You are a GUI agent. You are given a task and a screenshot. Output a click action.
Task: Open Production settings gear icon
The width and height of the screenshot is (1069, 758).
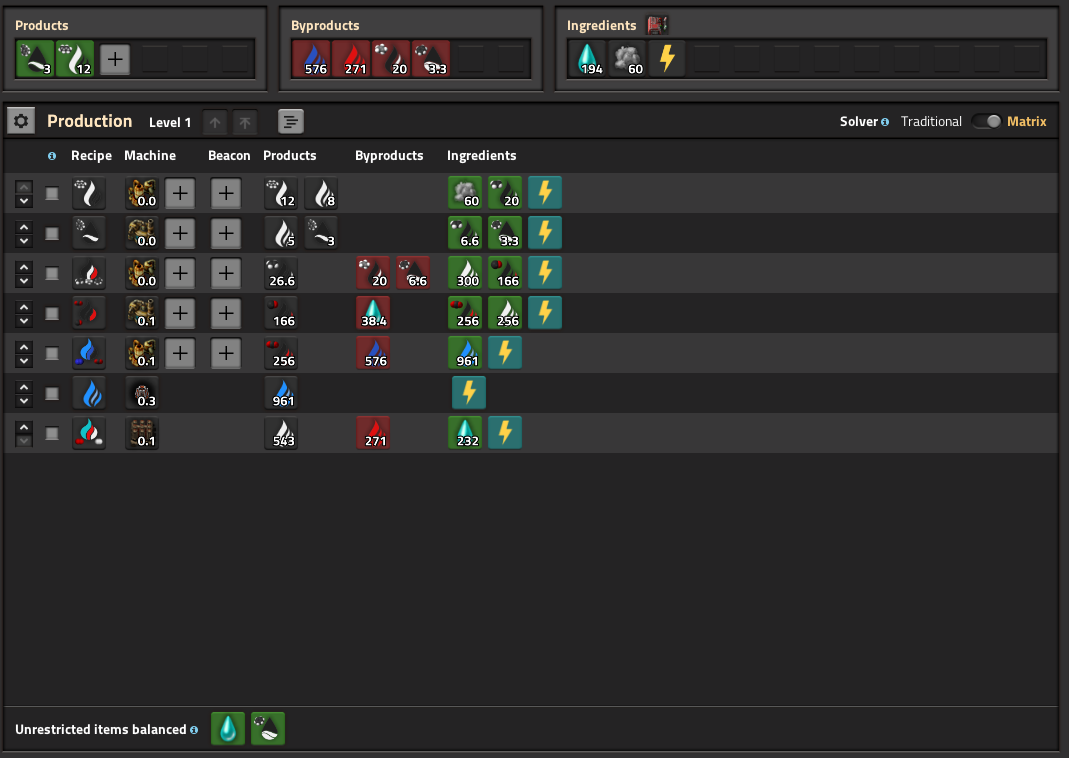point(21,121)
